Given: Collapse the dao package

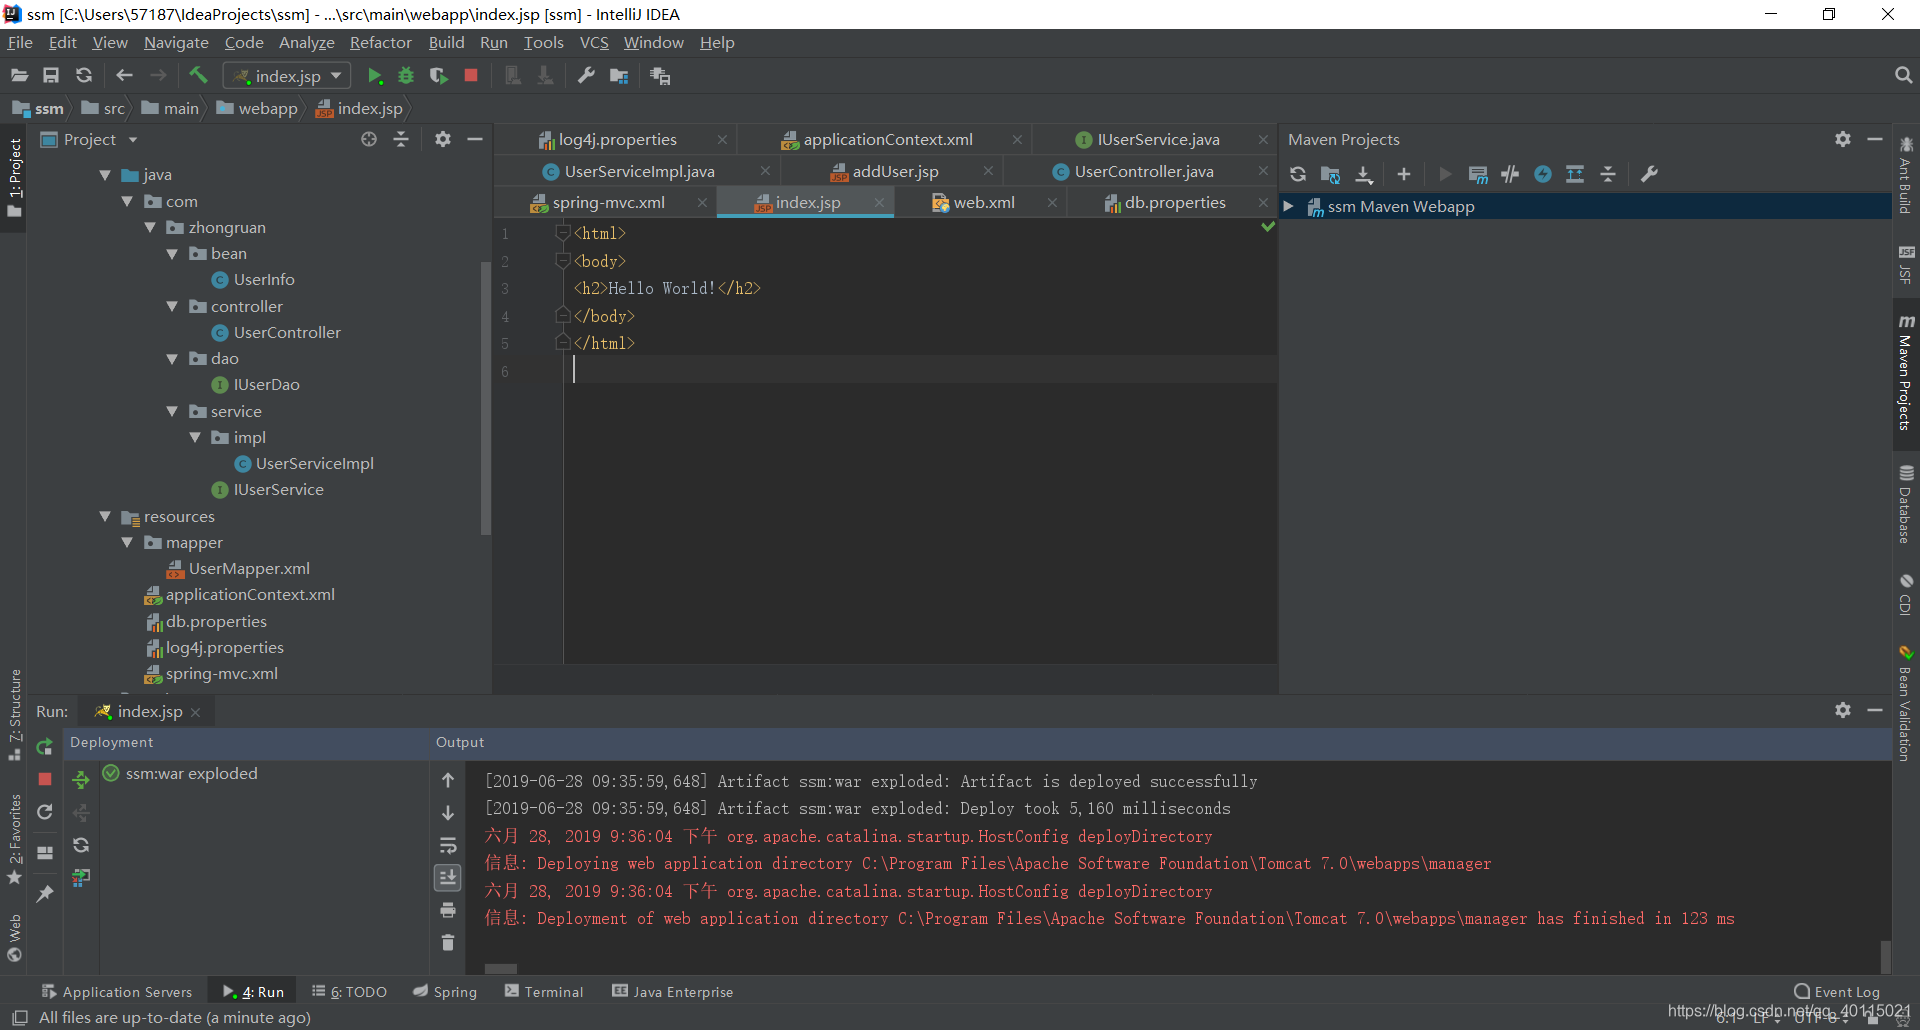Looking at the screenshot, I should tap(172, 359).
